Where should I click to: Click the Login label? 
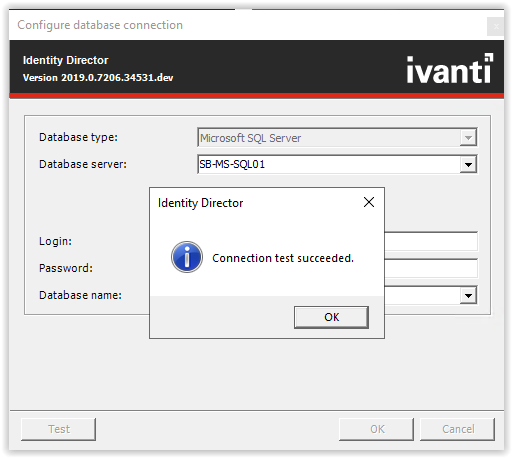(x=55, y=241)
